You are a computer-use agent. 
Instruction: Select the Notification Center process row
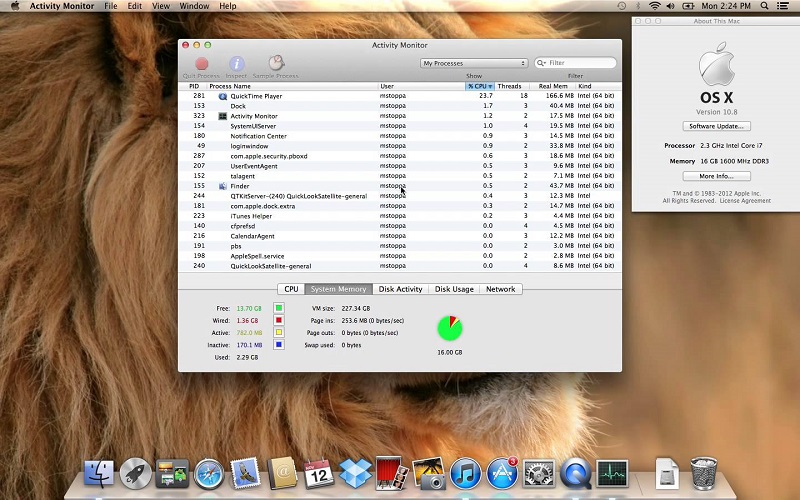coord(399,136)
